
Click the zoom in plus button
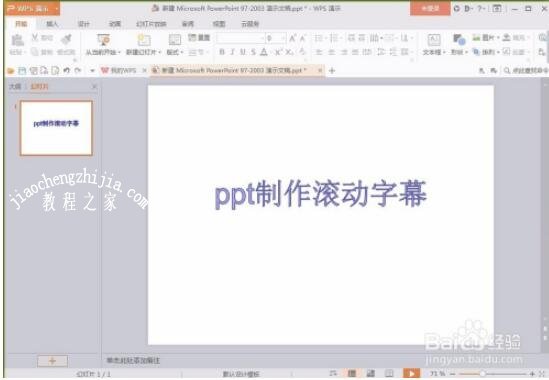(x=532, y=374)
